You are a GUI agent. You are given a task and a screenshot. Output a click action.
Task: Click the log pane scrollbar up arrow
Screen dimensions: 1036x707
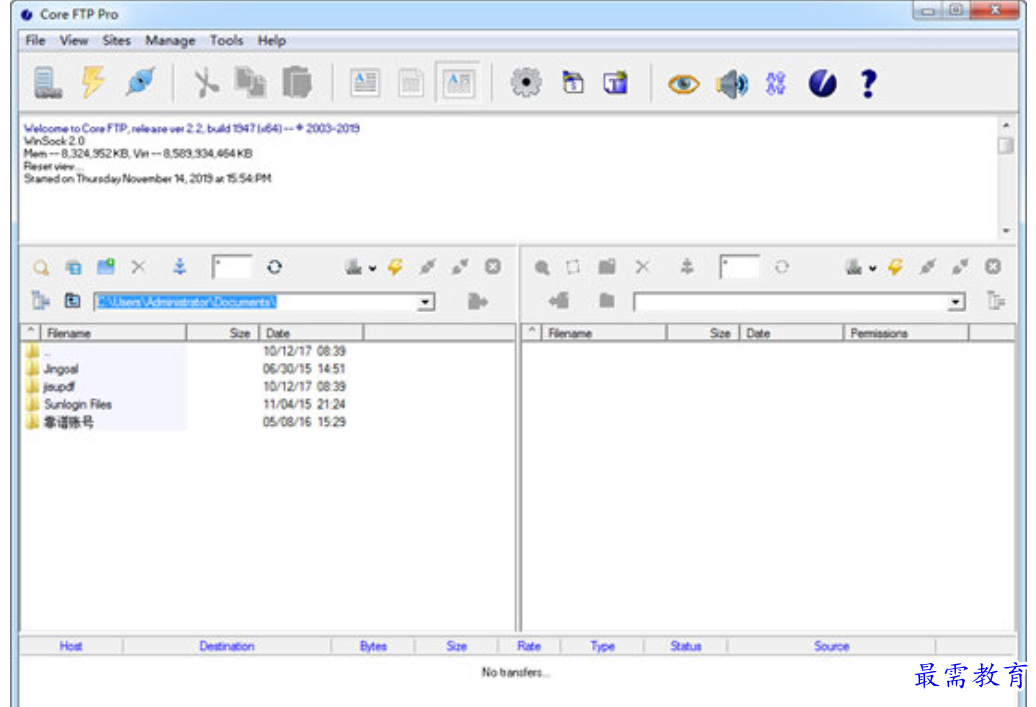(x=1006, y=125)
